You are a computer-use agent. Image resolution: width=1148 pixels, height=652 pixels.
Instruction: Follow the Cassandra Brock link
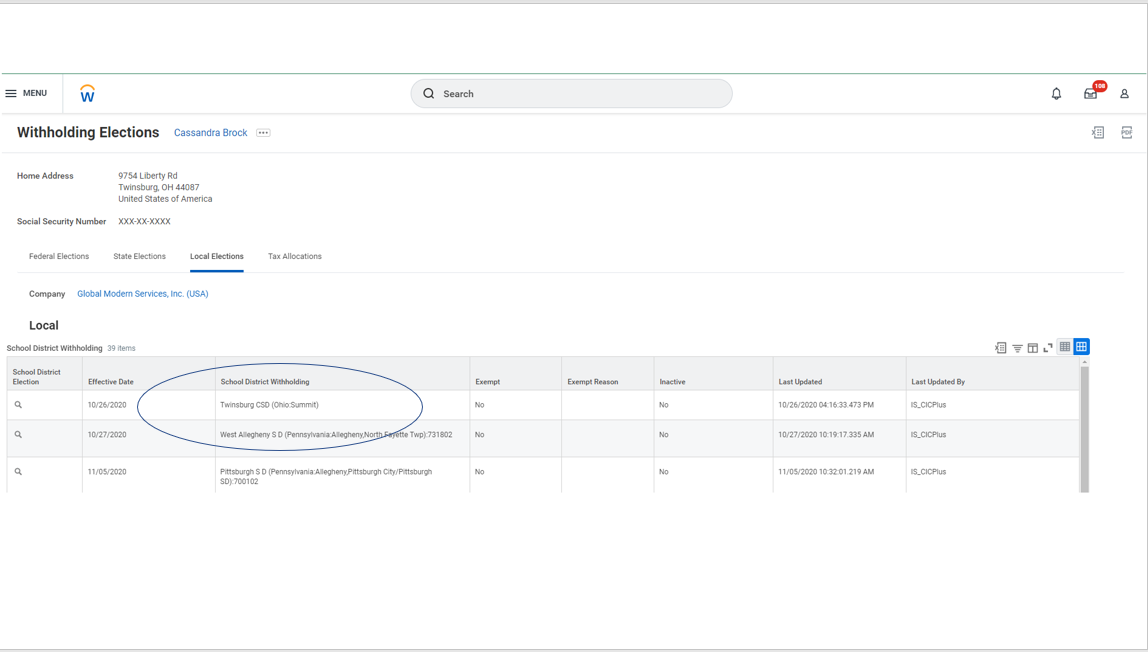pos(210,132)
